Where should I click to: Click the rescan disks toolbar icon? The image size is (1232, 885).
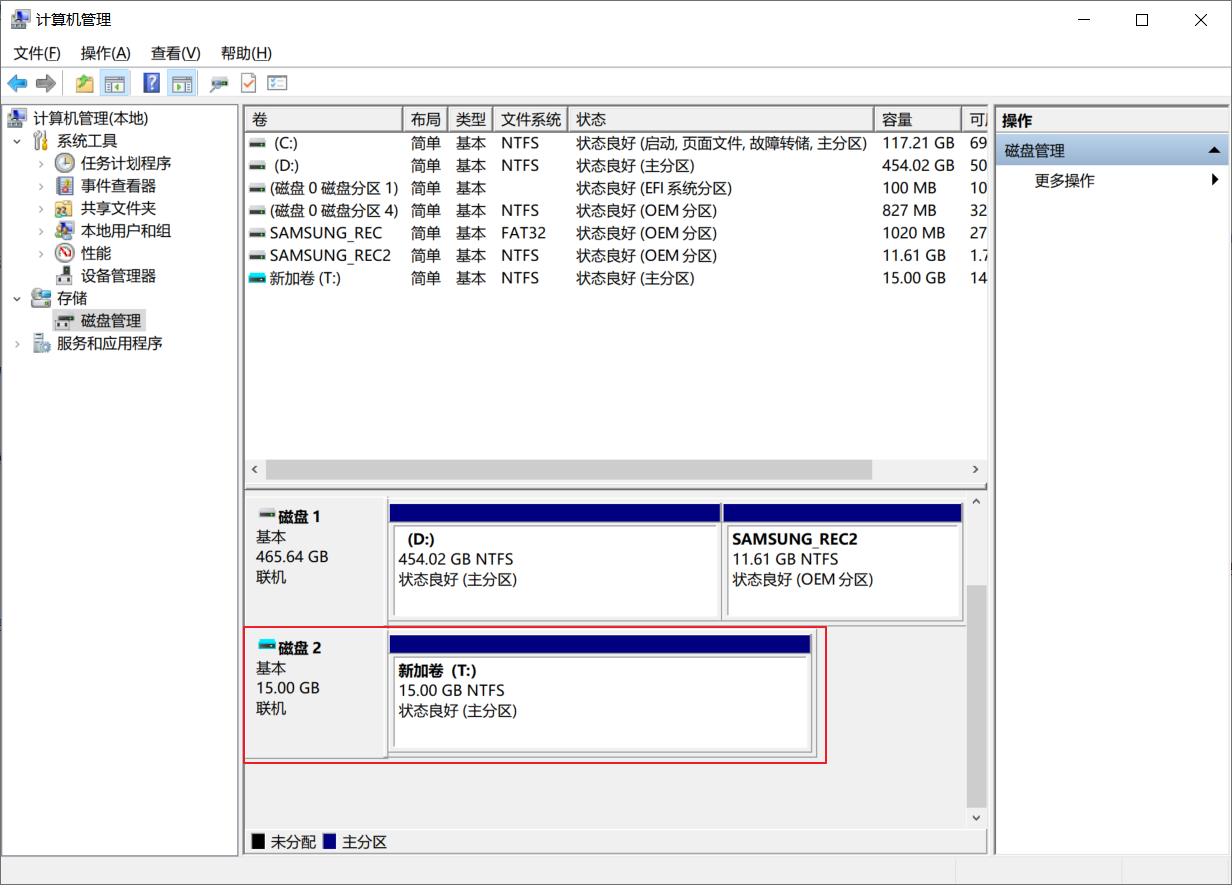click(217, 83)
